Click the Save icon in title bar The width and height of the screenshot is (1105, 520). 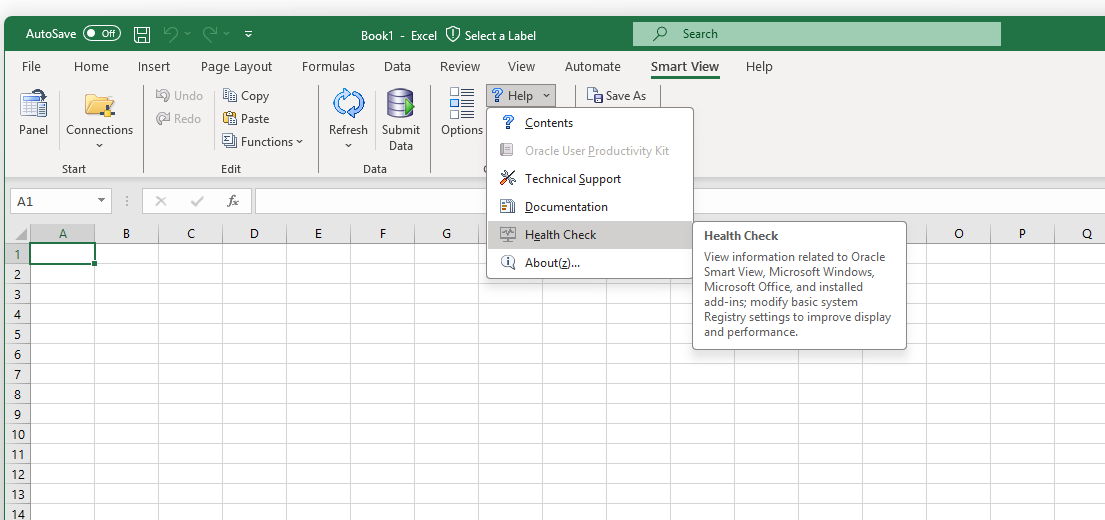pyautogui.click(x=142, y=35)
